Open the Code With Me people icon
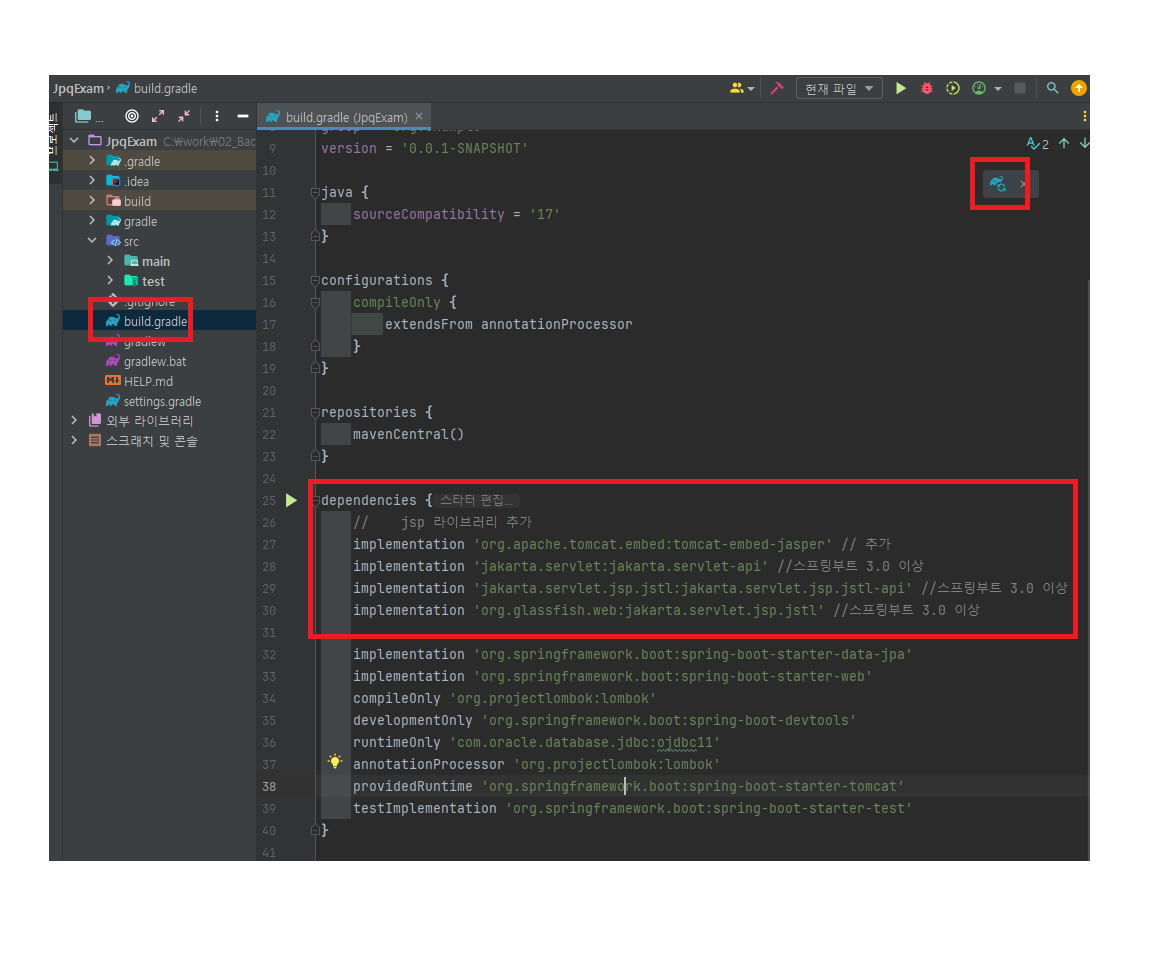Viewport: 1157px width, 953px height. click(x=737, y=89)
